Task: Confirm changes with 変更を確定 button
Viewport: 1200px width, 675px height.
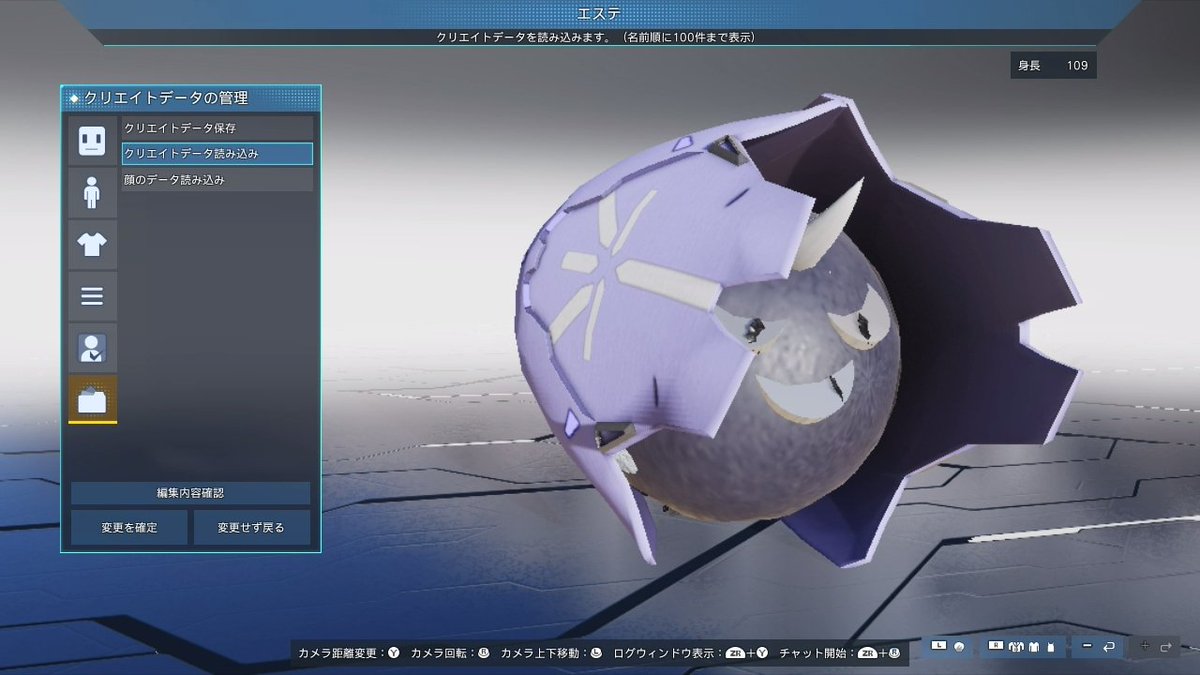Action: 129,527
